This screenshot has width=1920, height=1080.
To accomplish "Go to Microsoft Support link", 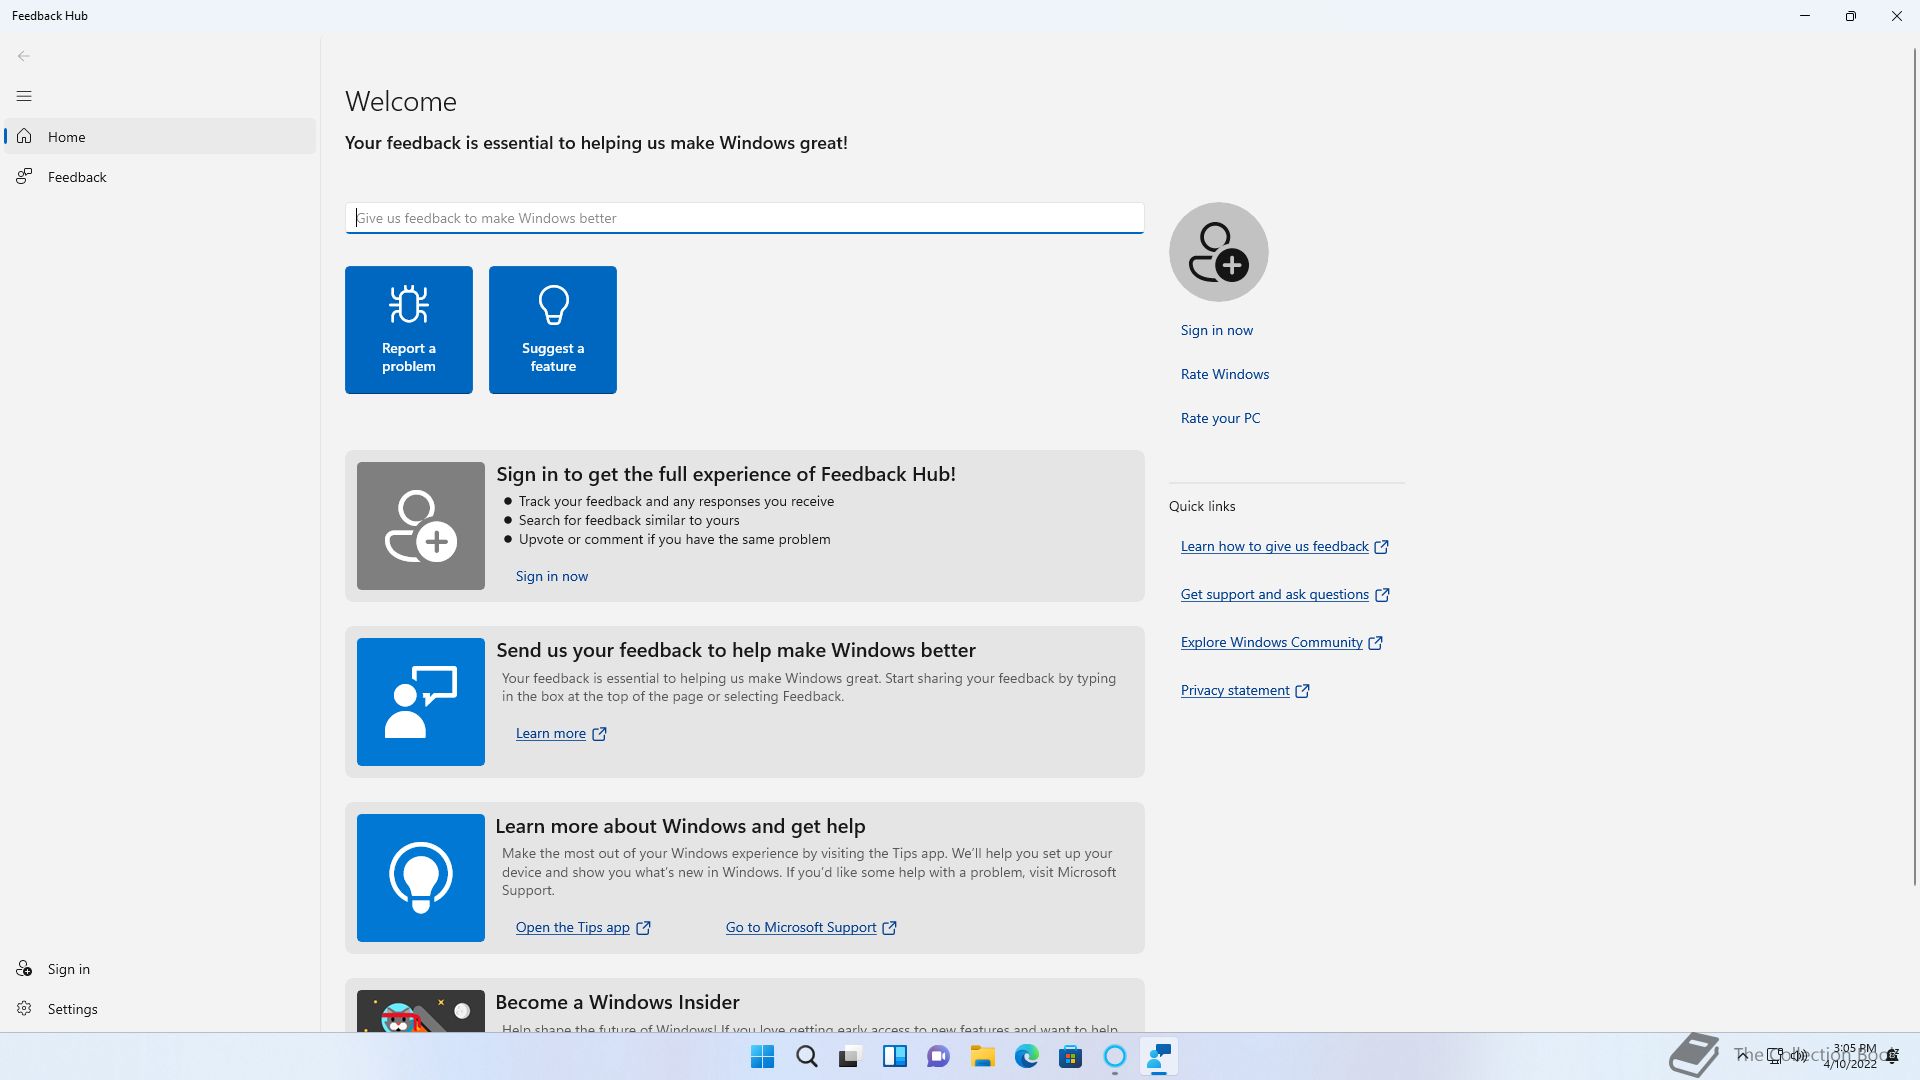I will (811, 927).
